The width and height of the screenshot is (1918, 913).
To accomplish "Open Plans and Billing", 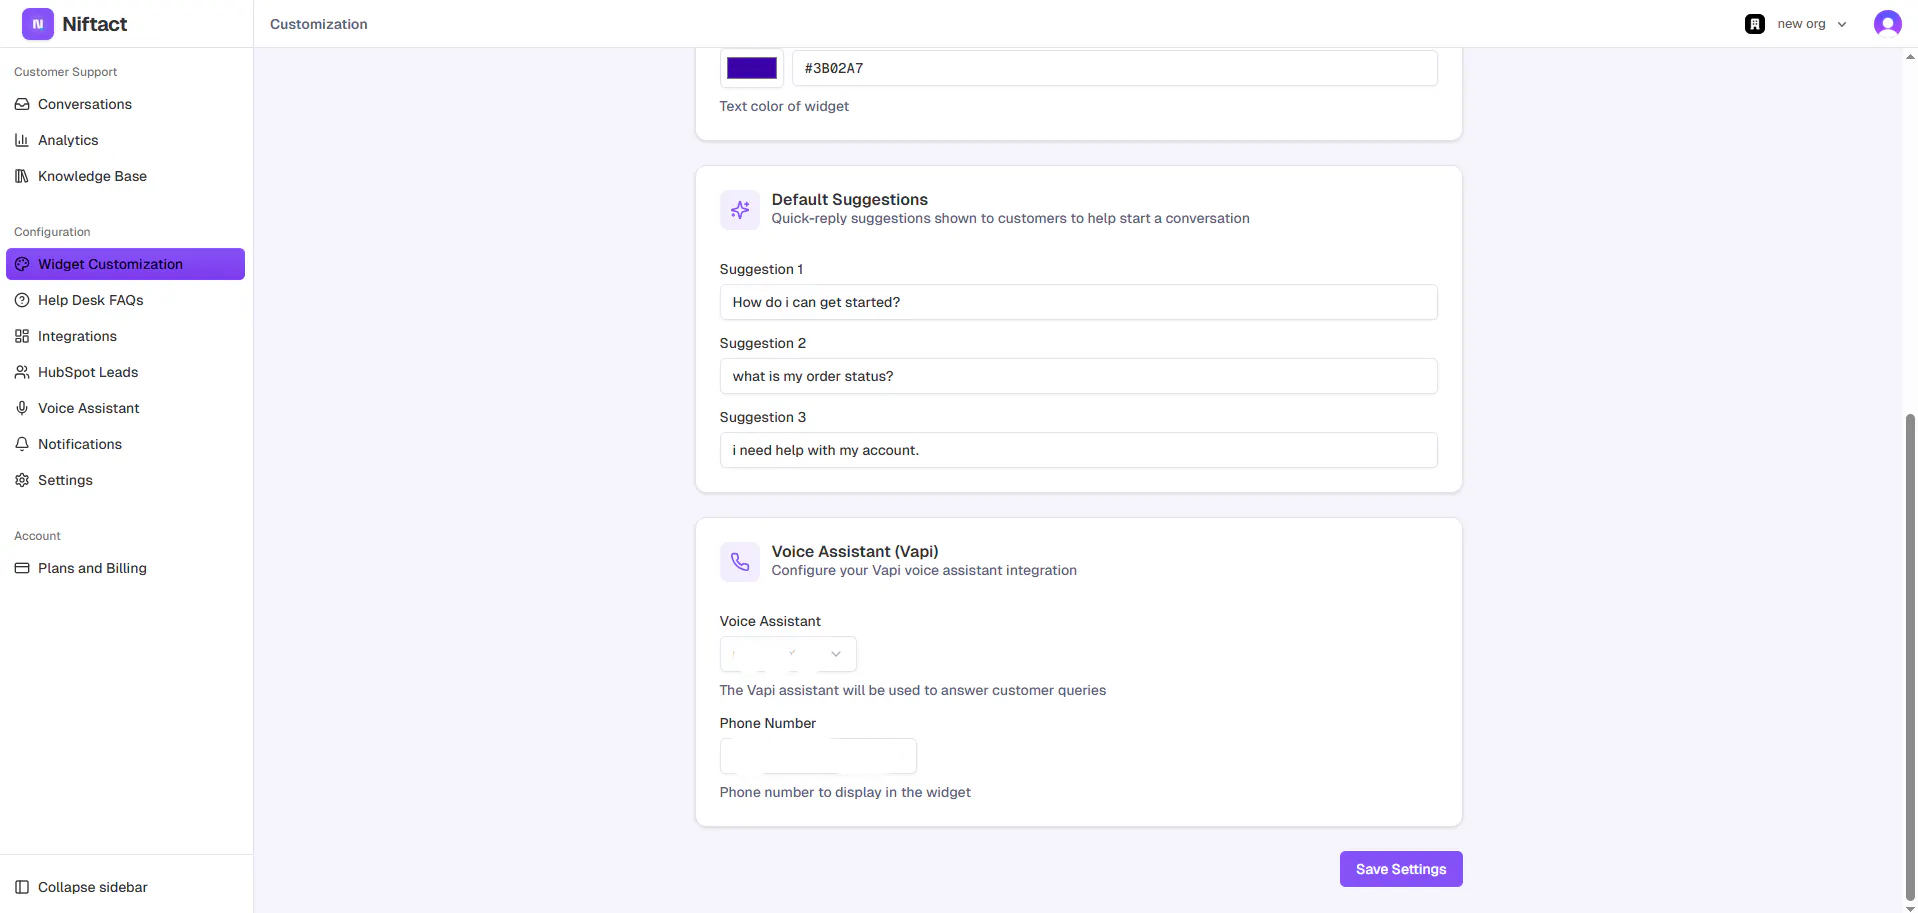I will [x=125, y=568].
